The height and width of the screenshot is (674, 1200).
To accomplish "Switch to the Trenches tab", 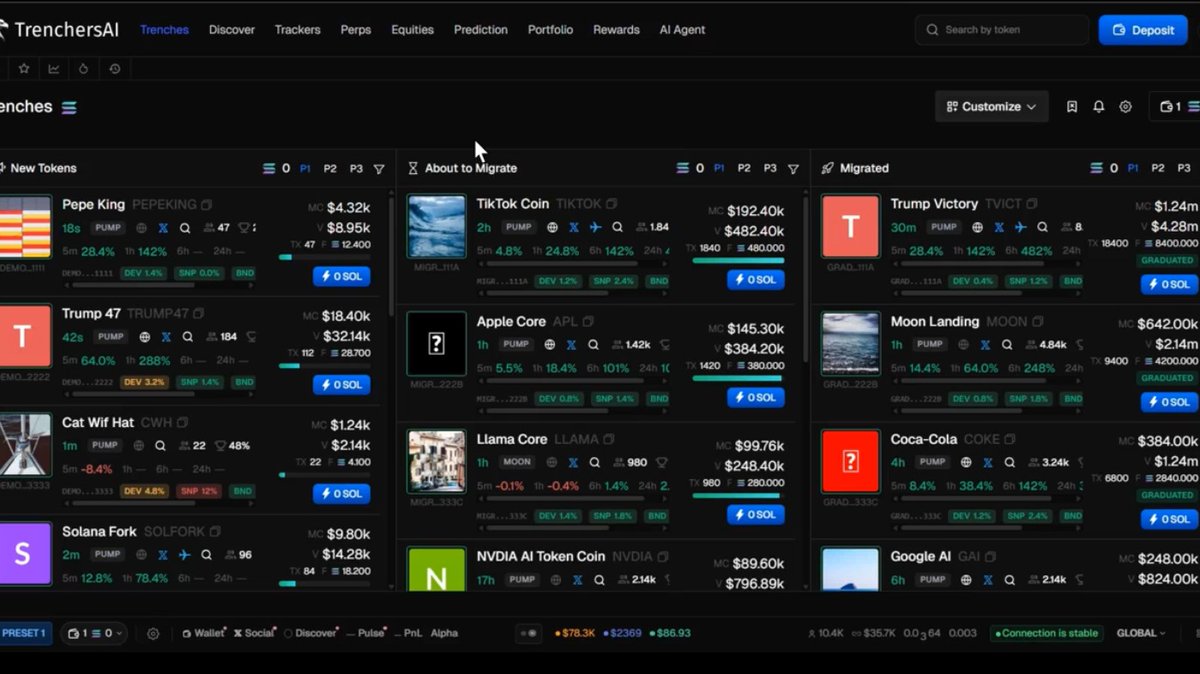I will pos(164,30).
